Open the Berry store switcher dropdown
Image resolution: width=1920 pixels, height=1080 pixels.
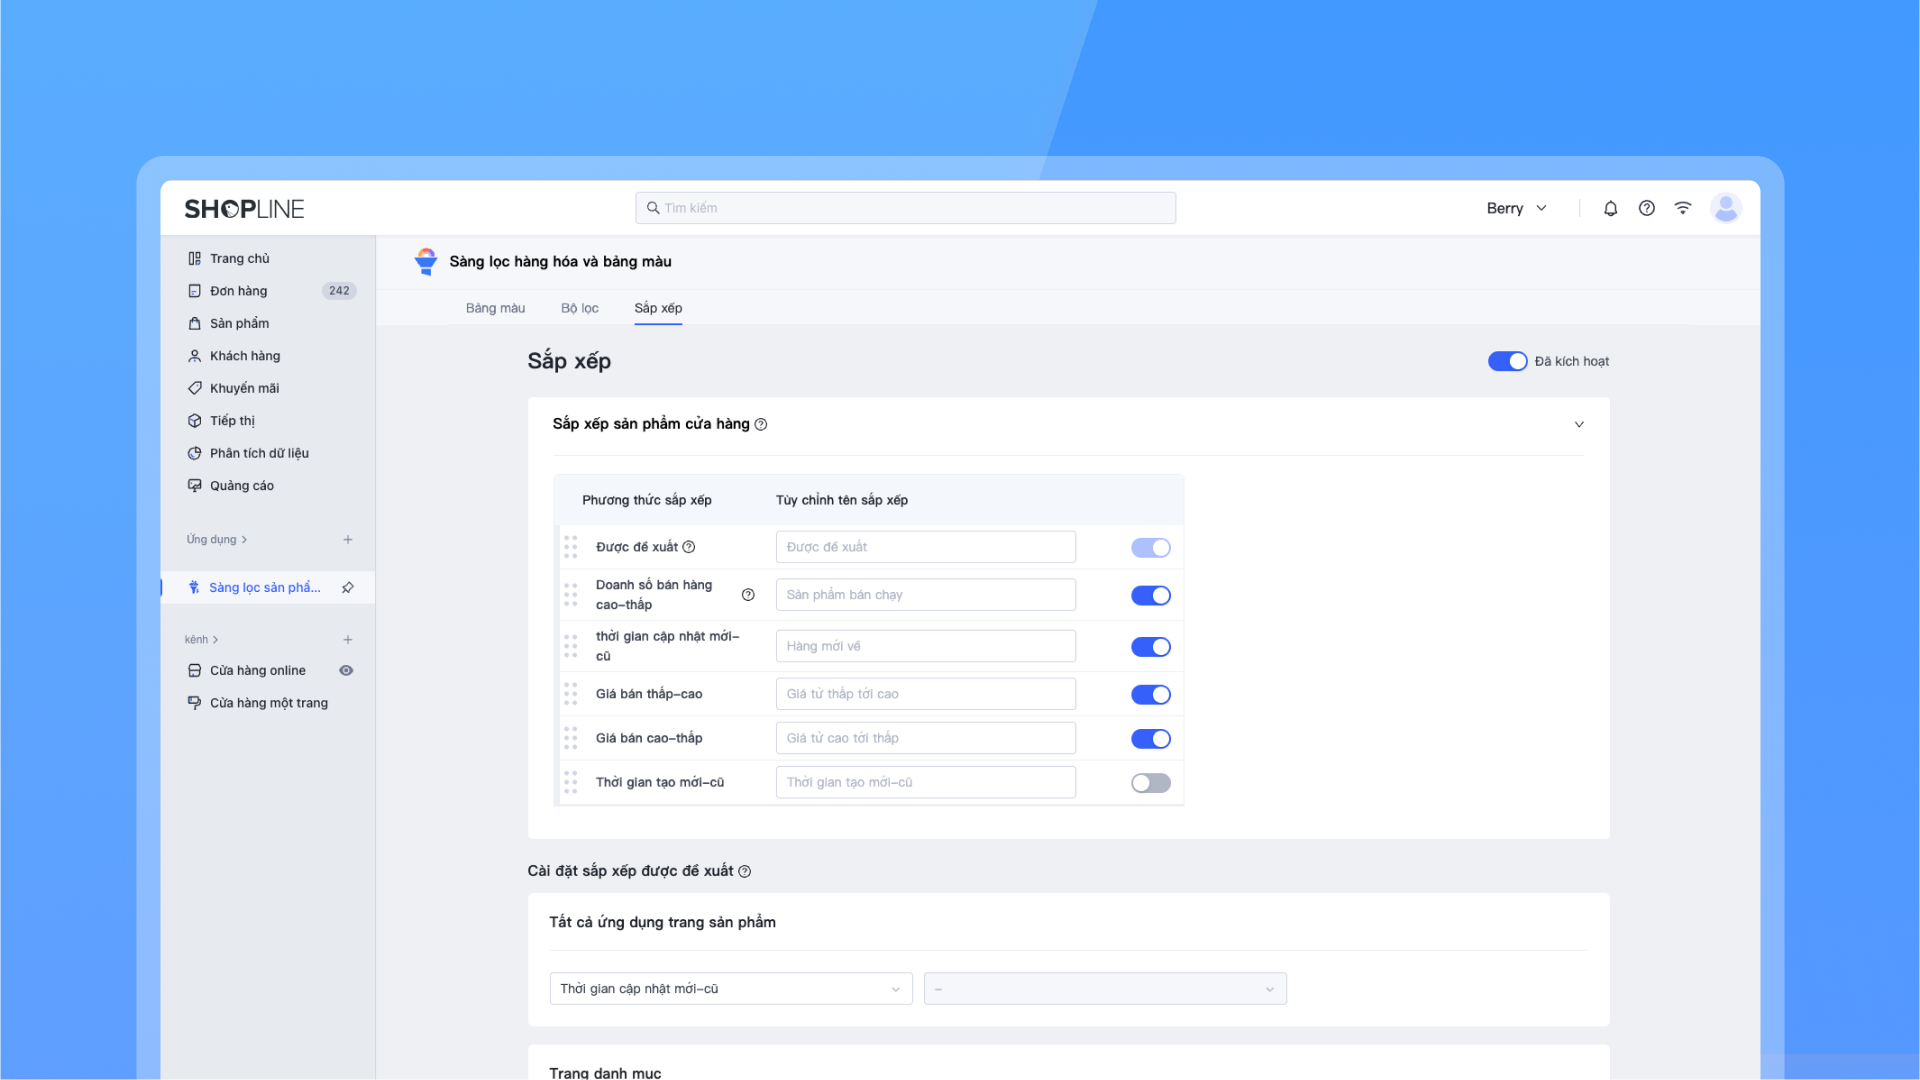(x=1516, y=208)
